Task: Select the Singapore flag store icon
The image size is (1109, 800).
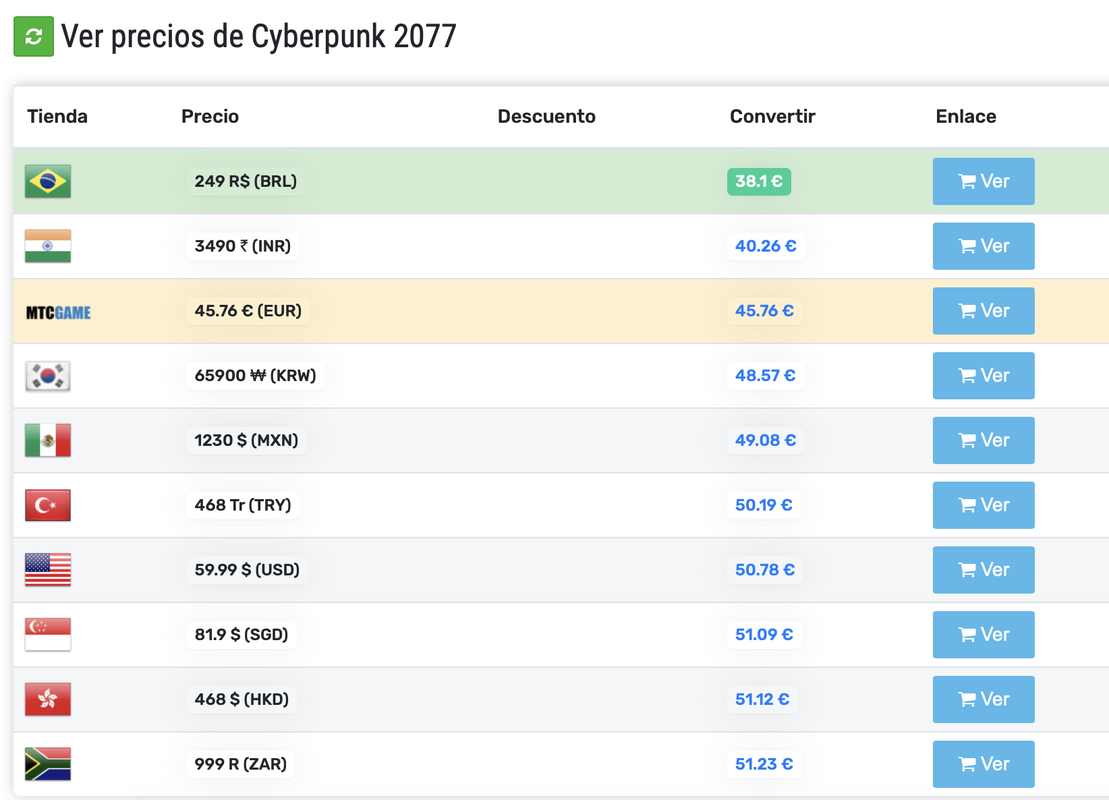Action: 47,634
